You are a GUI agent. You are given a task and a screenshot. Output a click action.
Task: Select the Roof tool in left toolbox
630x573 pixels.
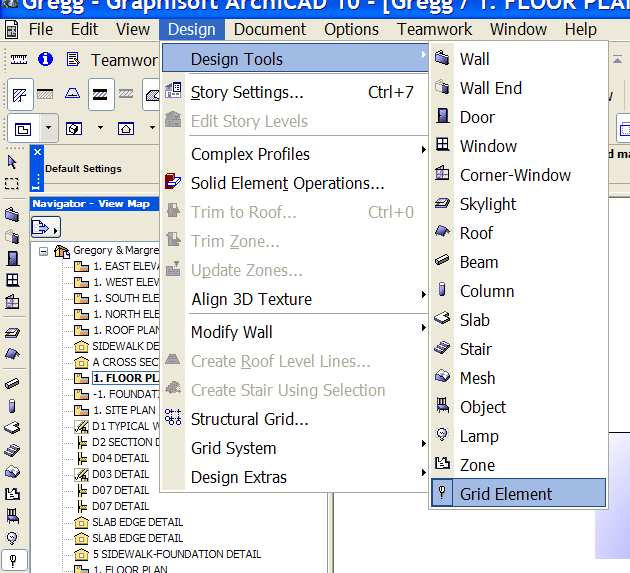click(x=12, y=354)
